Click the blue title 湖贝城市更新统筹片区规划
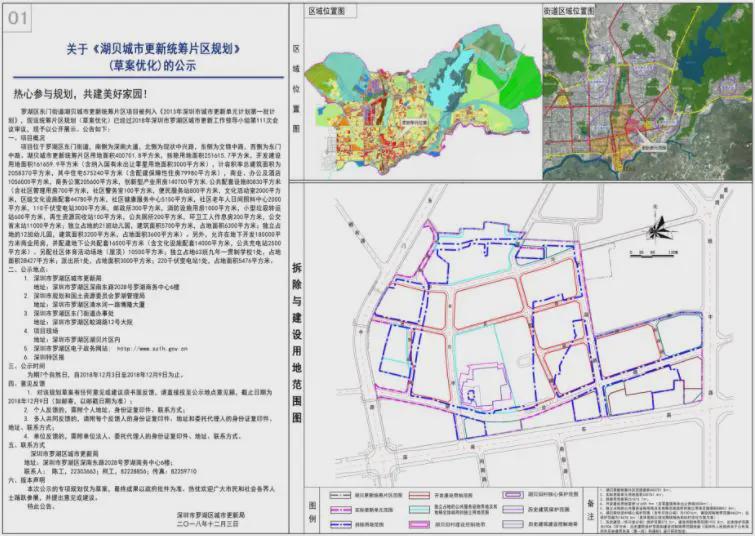This screenshot has width=755, height=536. pos(146,47)
